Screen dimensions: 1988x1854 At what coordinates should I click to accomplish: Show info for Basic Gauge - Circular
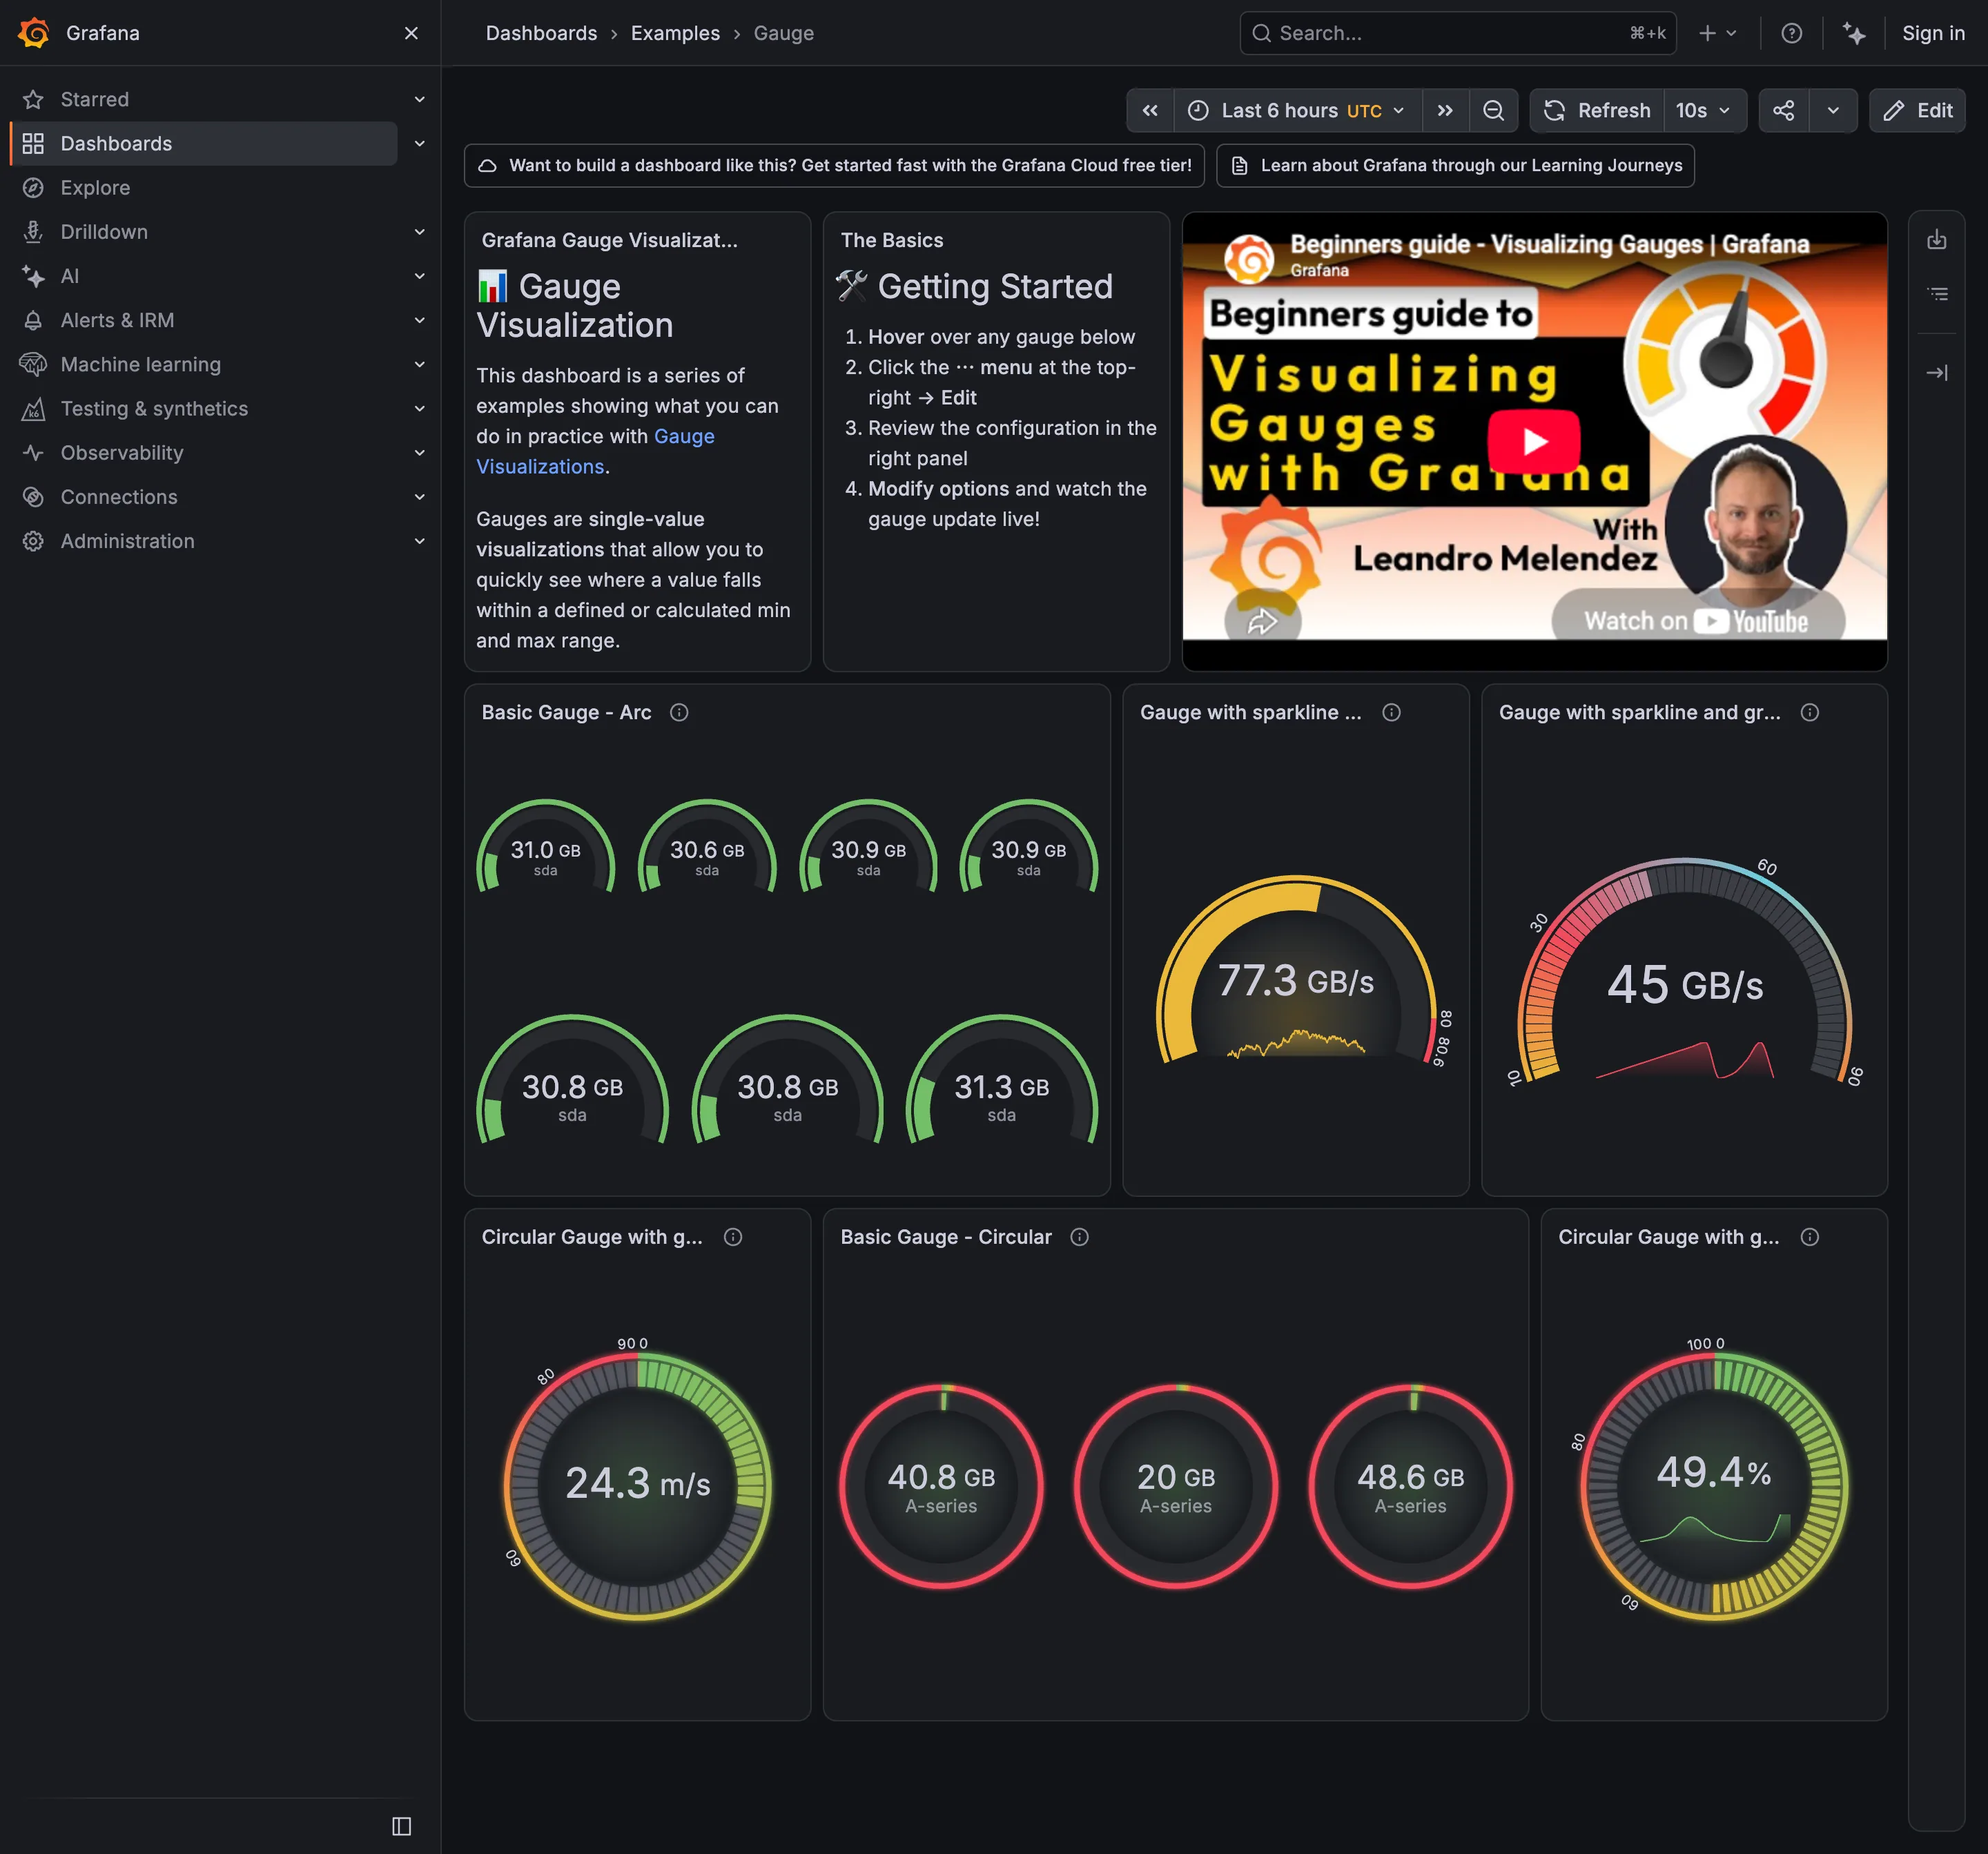coord(1079,1237)
